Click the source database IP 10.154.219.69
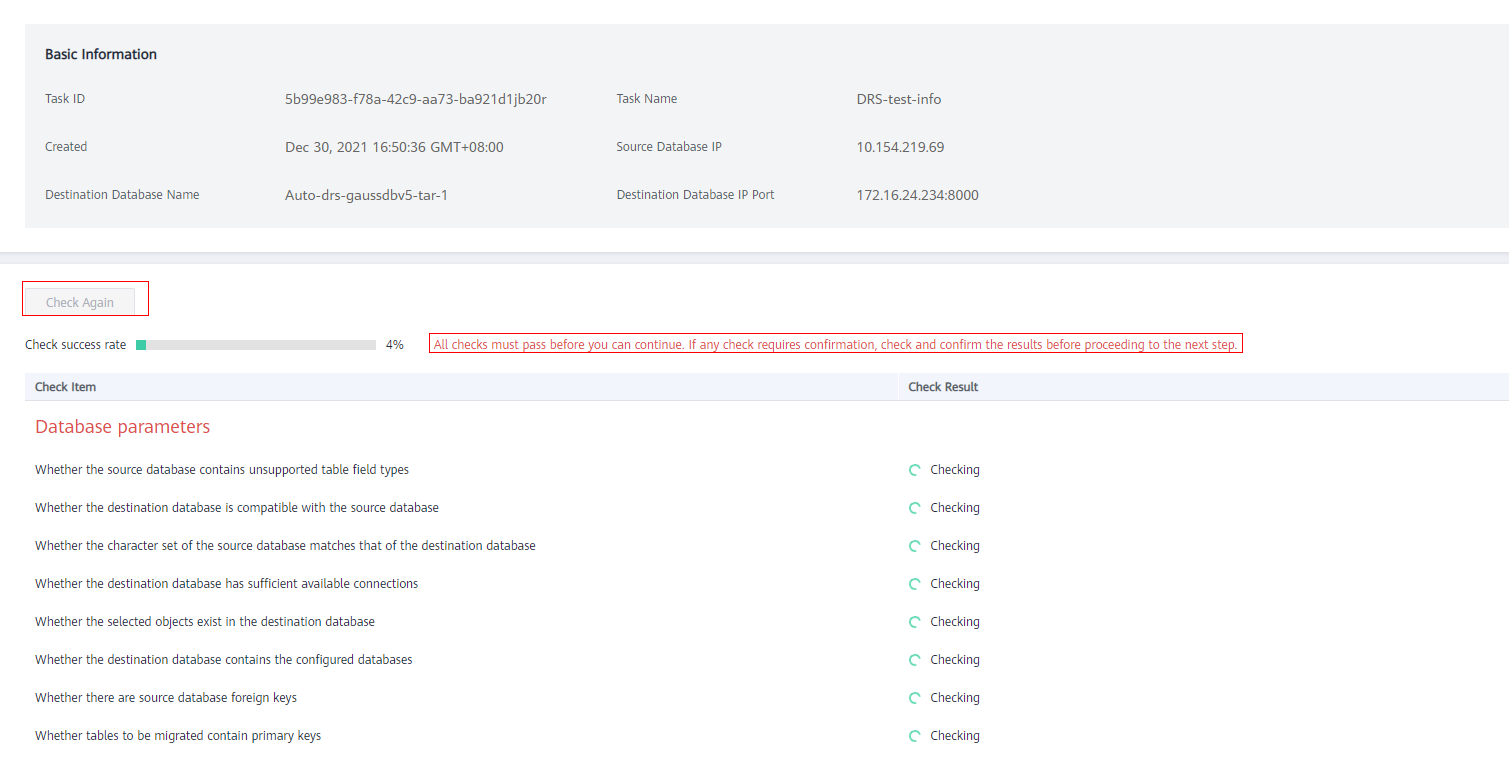The width and height of the screenshot is (1509, 768). point(900,147)
